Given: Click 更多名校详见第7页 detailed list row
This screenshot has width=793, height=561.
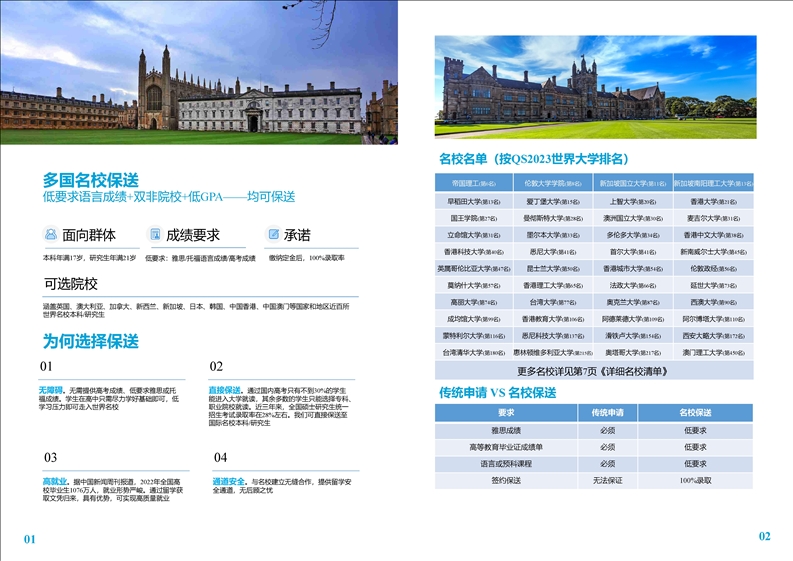Looking at the screenshot, I should pos(594,371).
